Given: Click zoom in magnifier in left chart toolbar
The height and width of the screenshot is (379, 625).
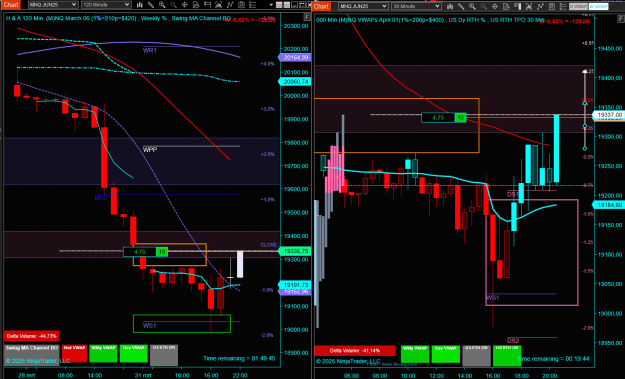Looking at the screenshot, I should pos(162,5).
